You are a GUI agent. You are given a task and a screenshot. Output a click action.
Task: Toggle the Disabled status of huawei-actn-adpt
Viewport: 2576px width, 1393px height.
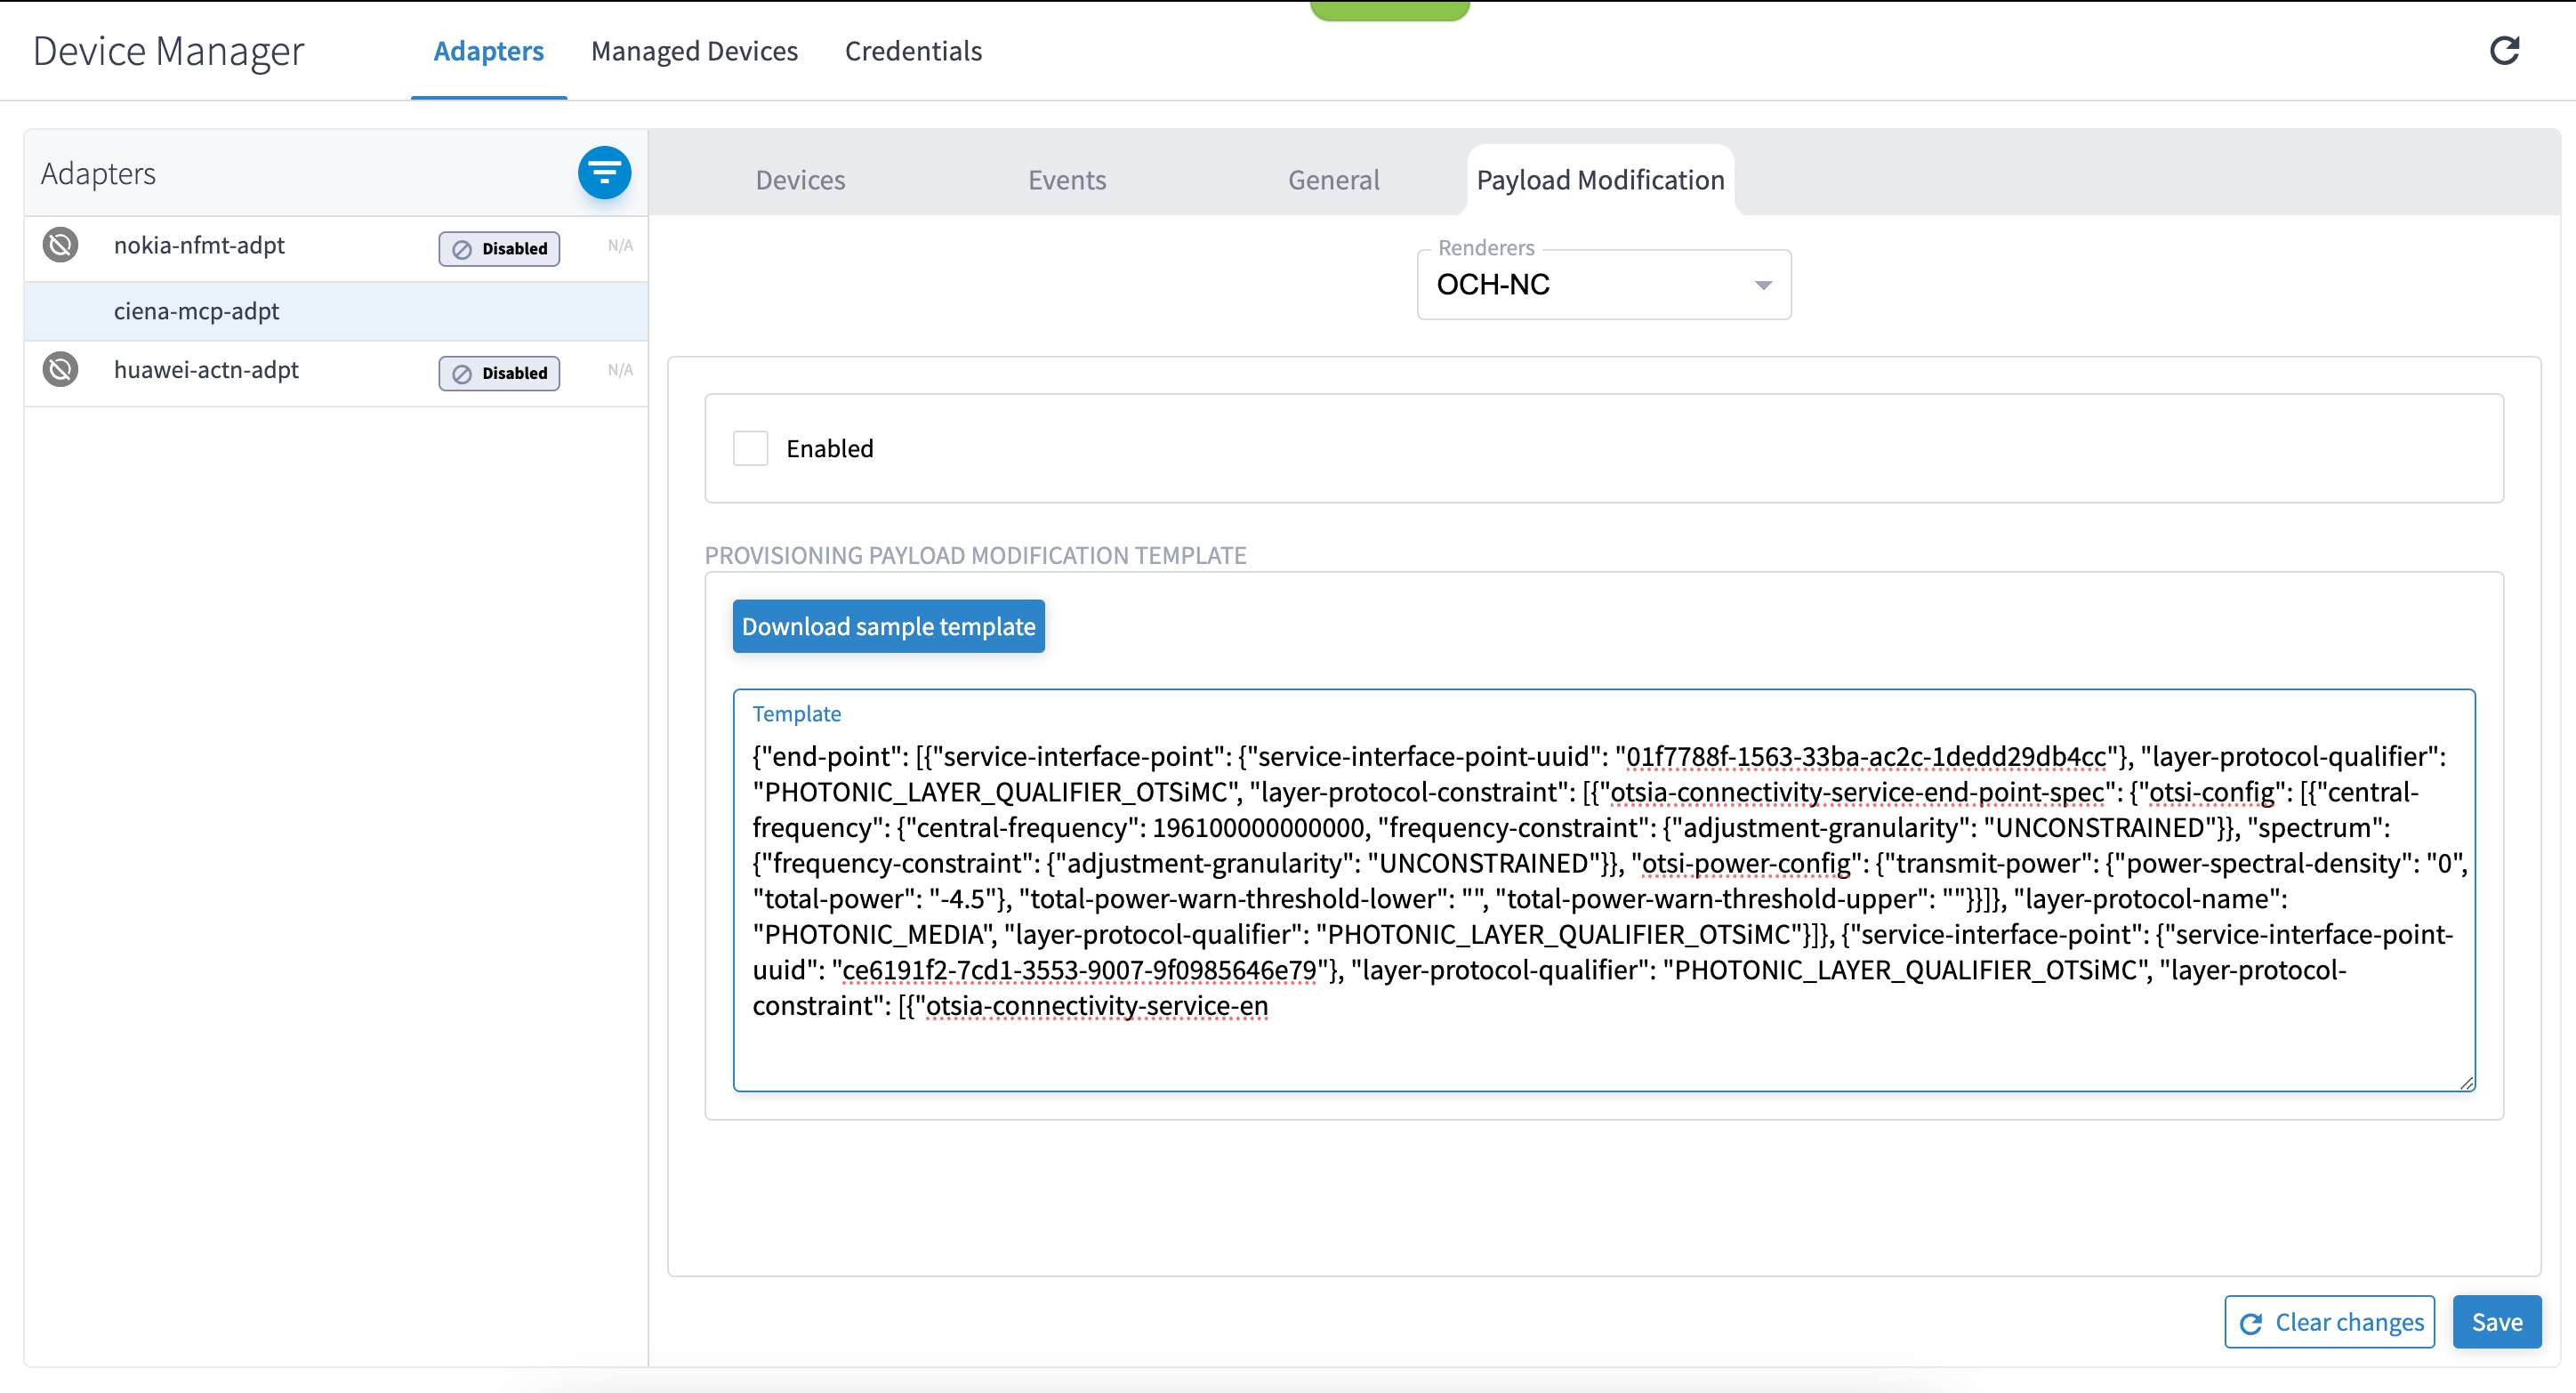coord(498,373)
